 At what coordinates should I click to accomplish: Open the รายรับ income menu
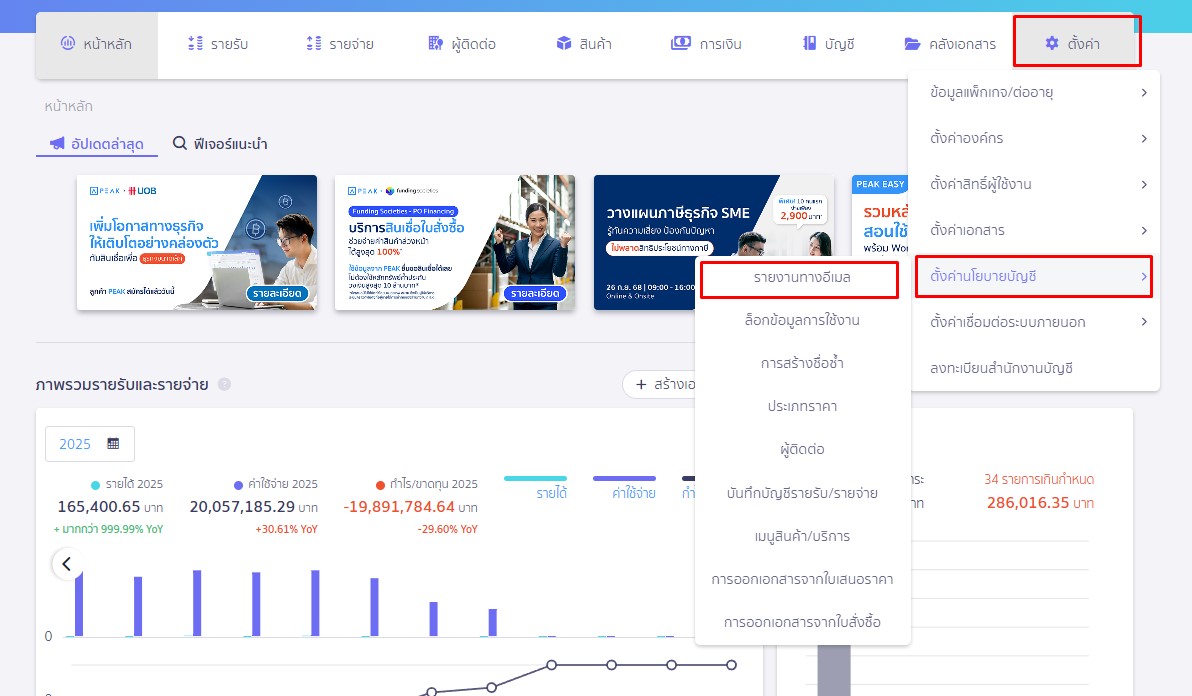tap(217, 44)
